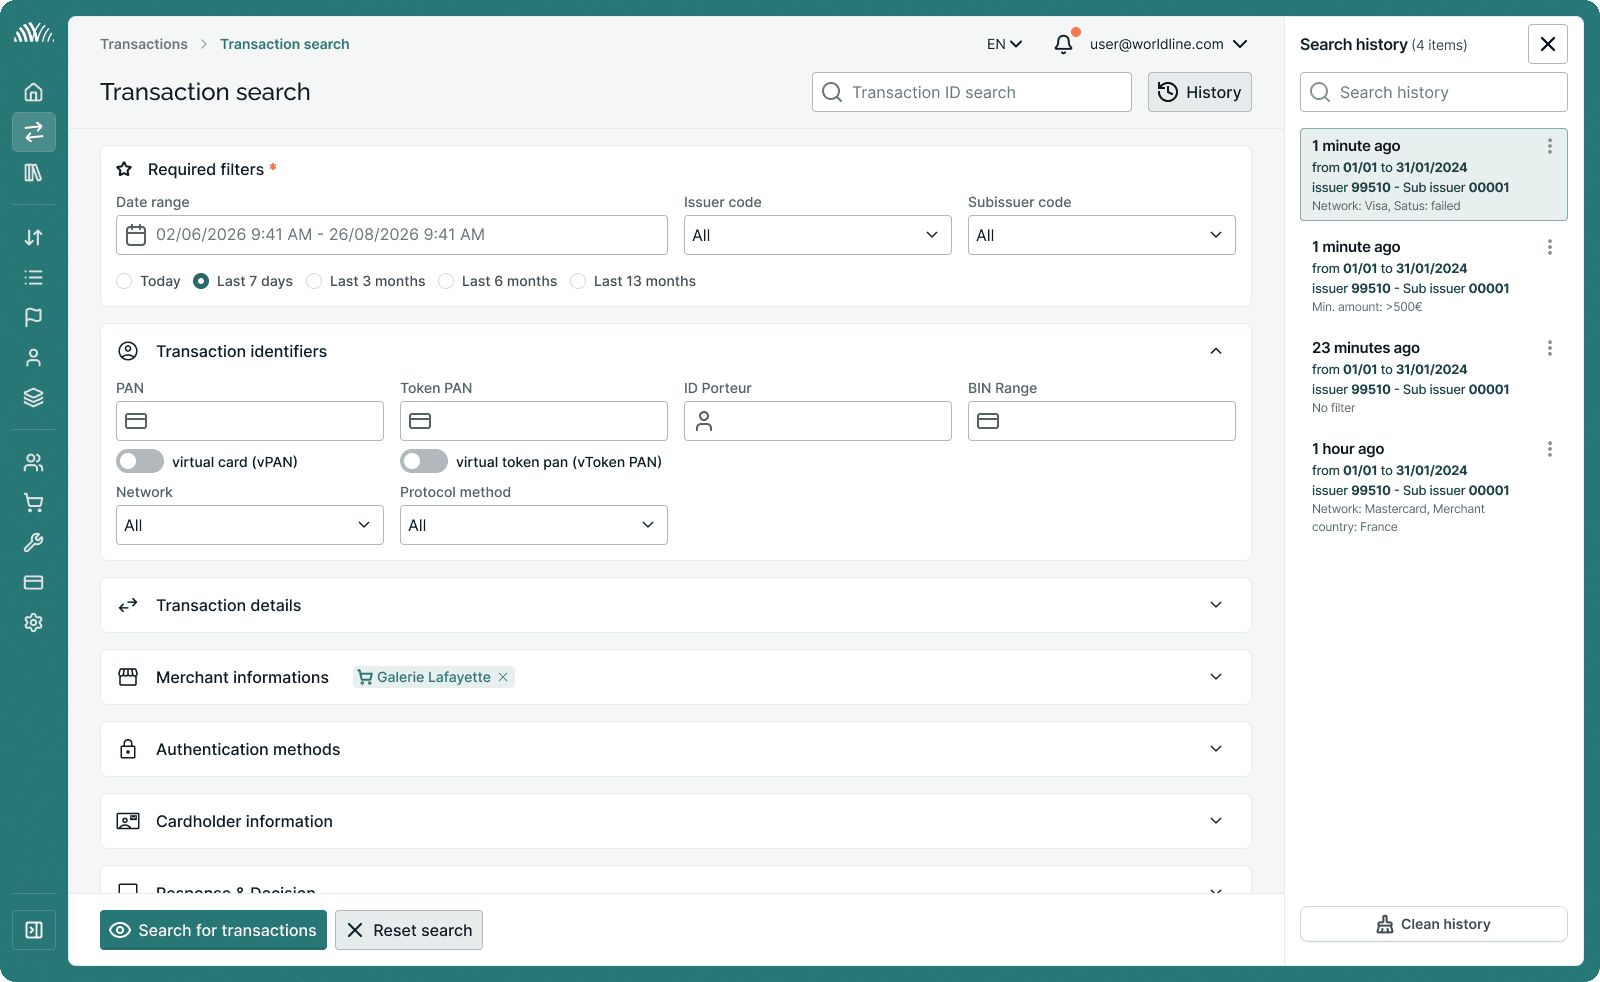Open the layers stack sidebar icon
The image size is (1600, 982).
click(33, 397)
